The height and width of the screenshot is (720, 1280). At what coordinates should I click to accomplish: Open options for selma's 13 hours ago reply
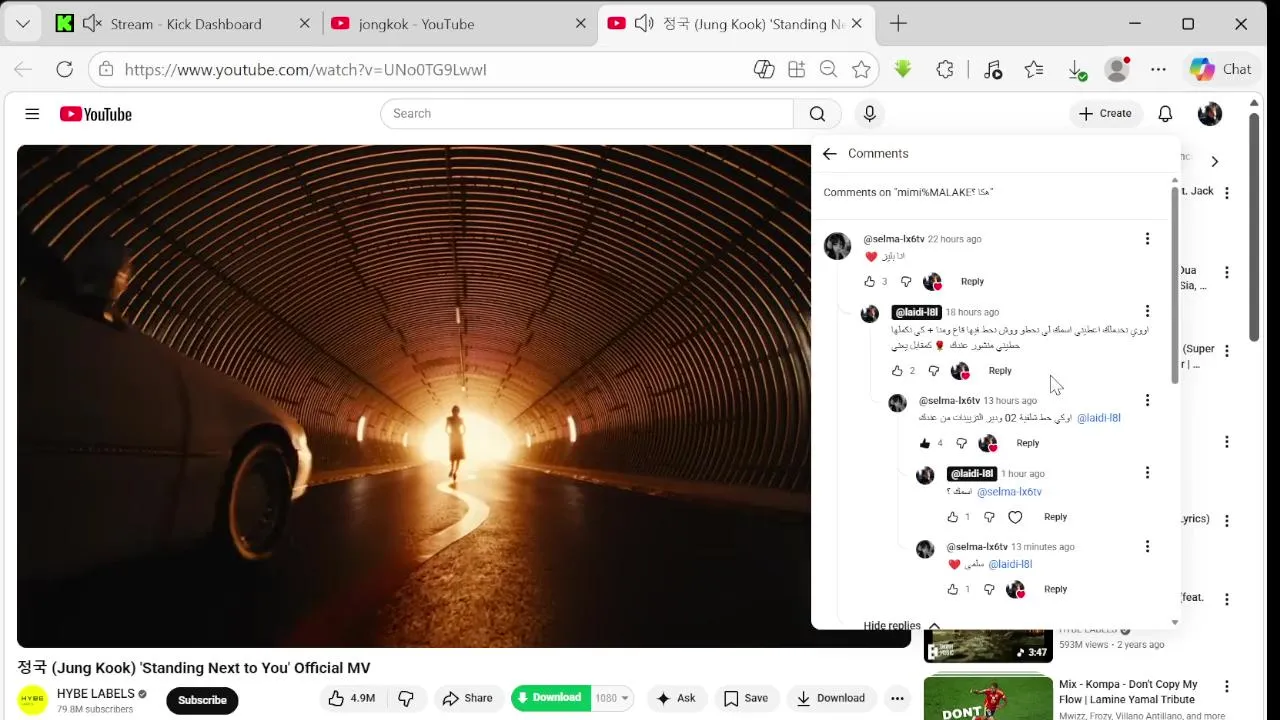pos(1147,400)
